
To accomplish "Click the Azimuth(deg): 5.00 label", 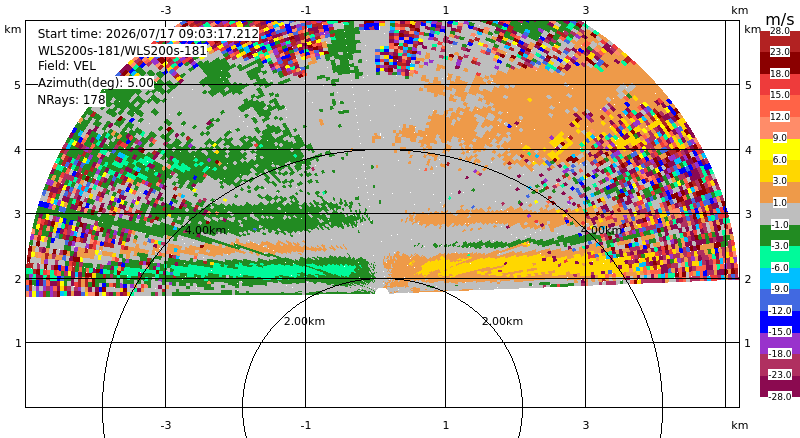I will click(96, 83).
